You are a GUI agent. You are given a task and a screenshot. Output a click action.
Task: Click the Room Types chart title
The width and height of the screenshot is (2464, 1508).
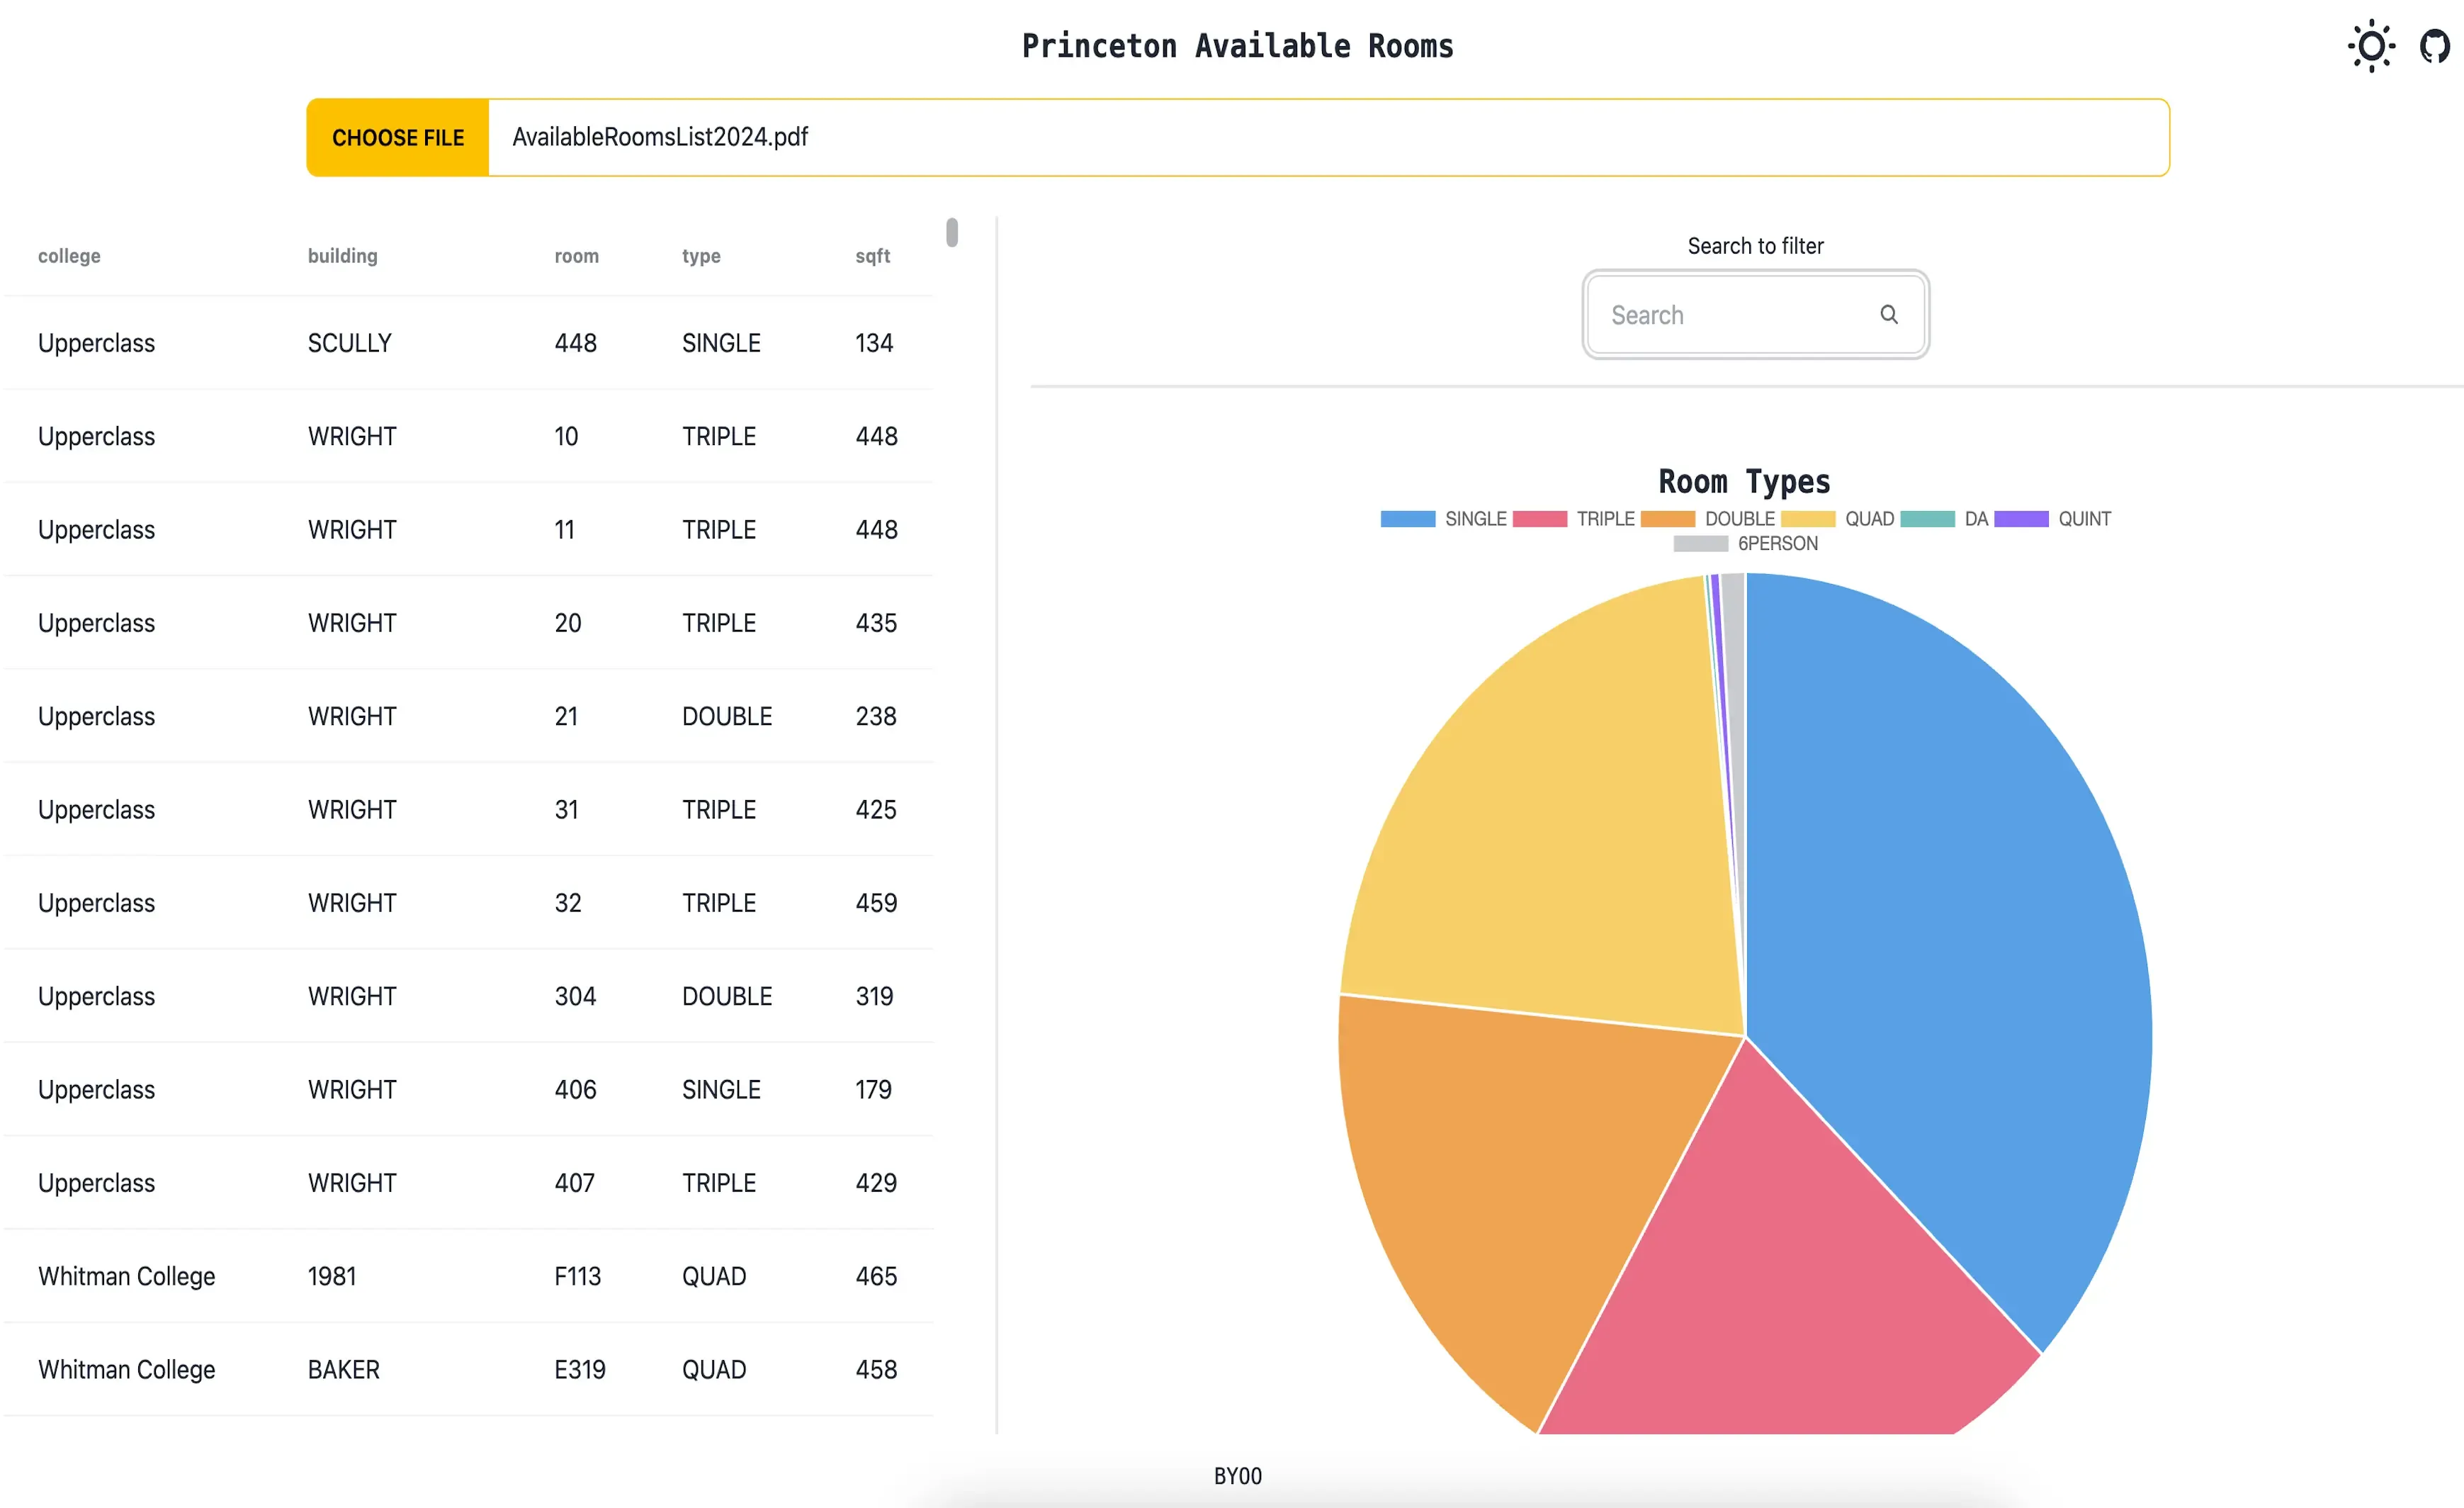click(1744, 482)
